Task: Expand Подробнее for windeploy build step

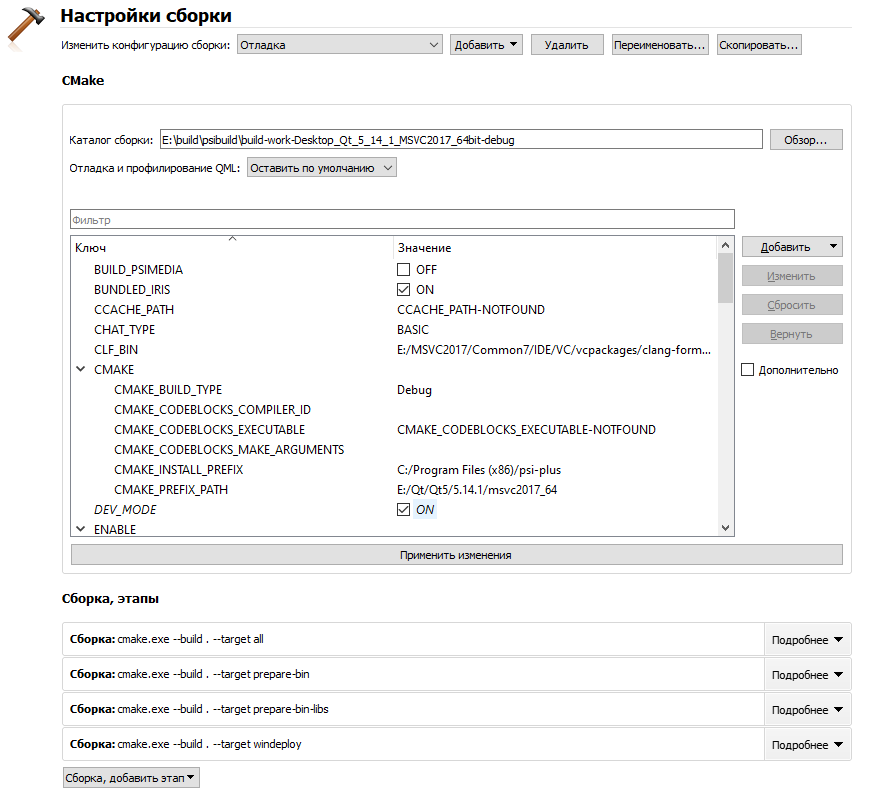Action: coord(807,745)
